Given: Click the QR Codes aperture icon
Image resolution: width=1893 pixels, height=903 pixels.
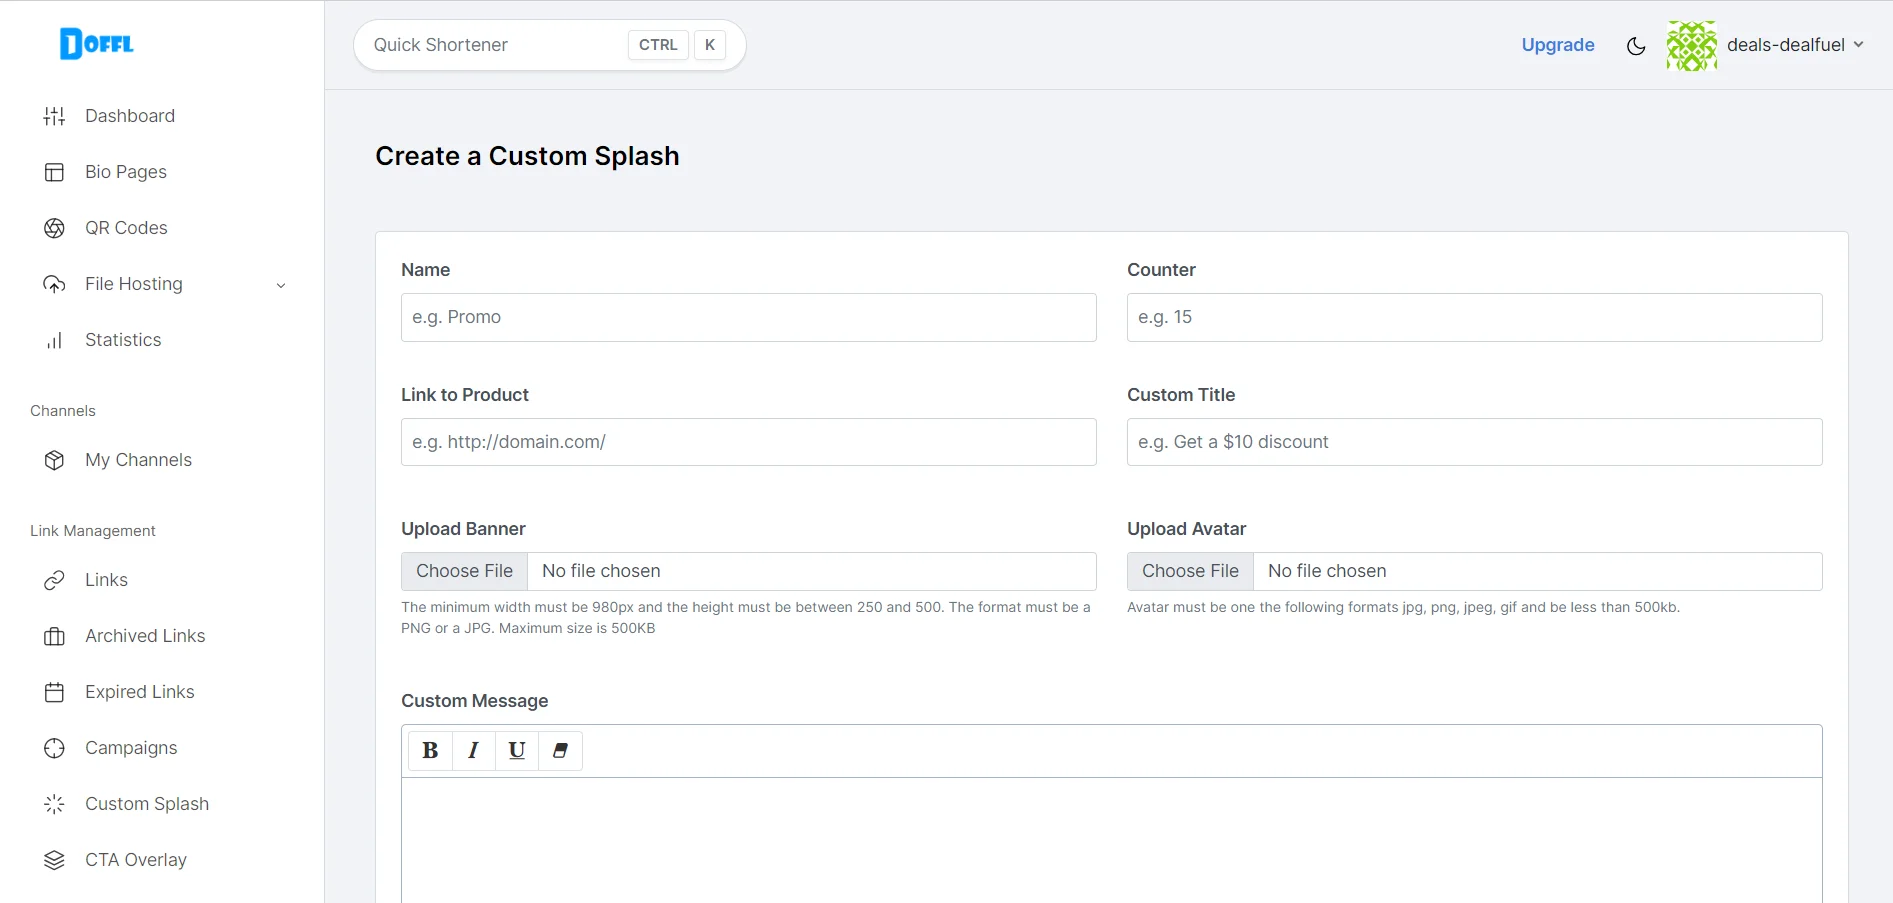Looking at the screenshot, I should coord(54,228).
